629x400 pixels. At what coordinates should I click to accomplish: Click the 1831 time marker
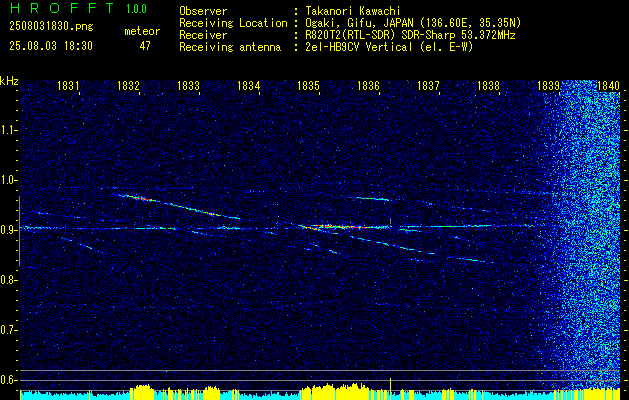click(68, 85)
